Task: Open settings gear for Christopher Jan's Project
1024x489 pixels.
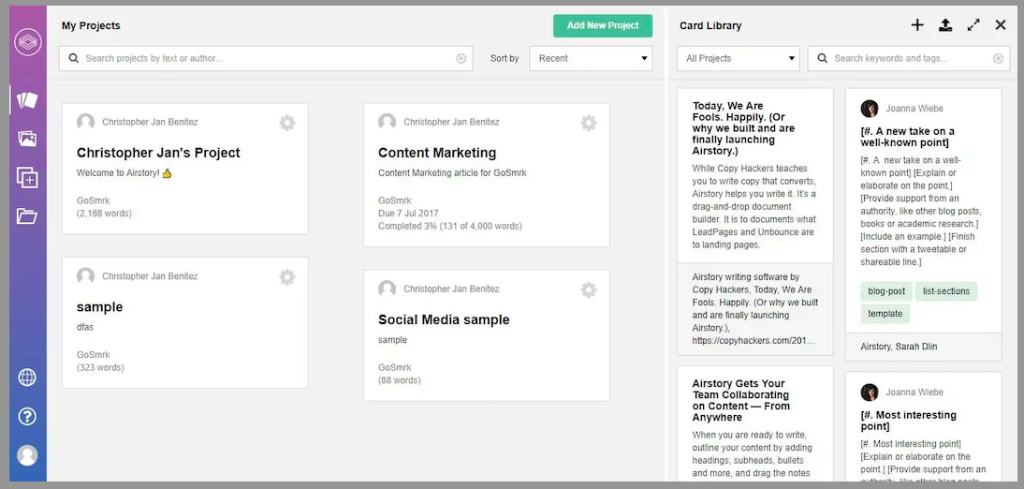Action: click(287, 123)
